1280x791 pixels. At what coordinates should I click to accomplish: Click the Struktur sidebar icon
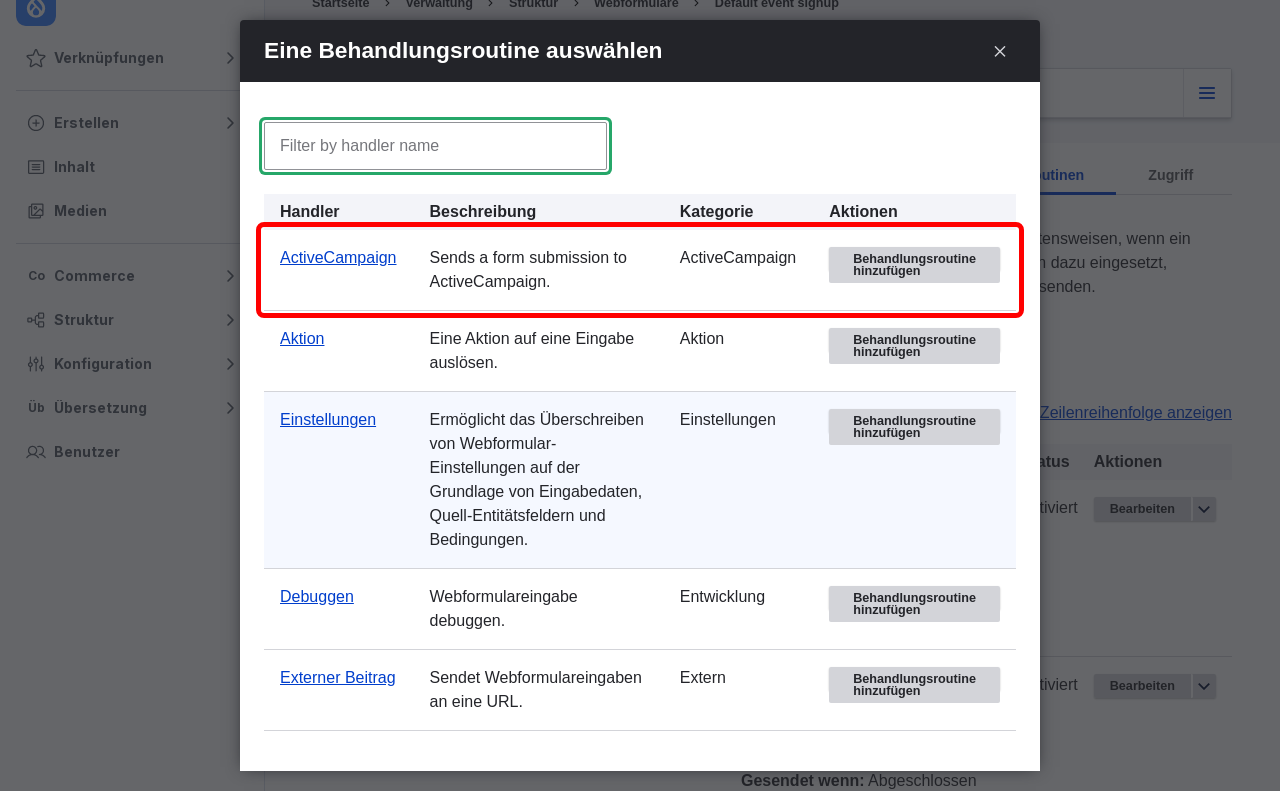(36, 320)
